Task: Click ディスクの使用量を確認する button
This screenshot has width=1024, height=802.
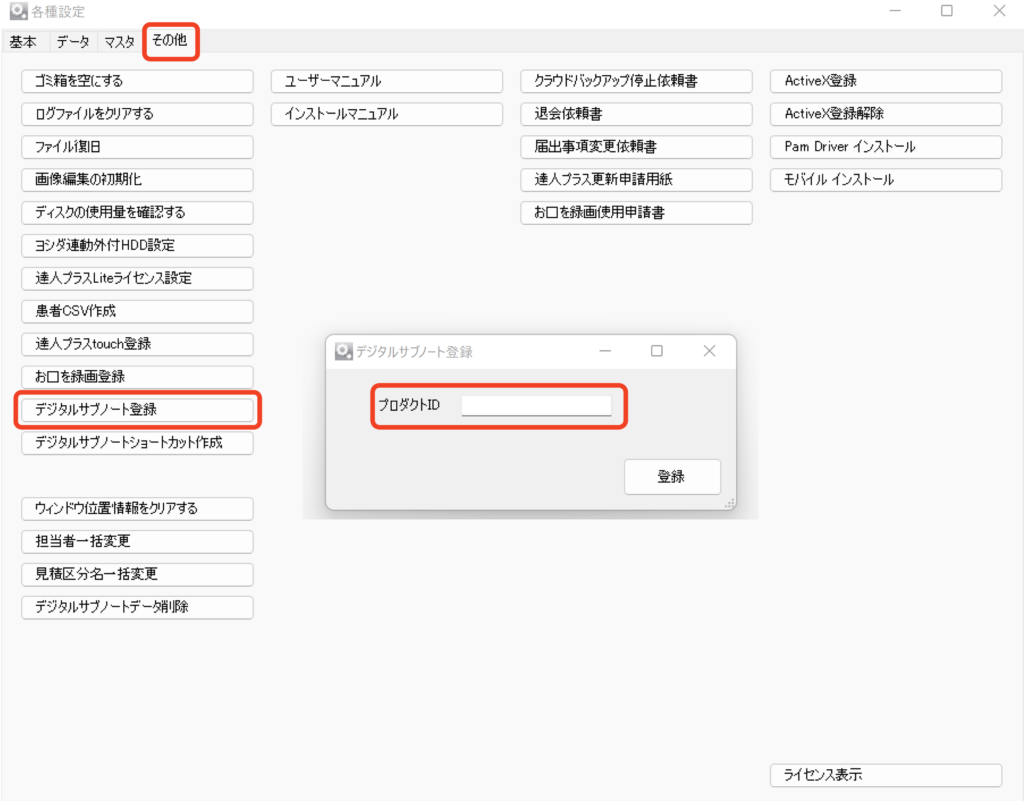Action: pos(137,213)
